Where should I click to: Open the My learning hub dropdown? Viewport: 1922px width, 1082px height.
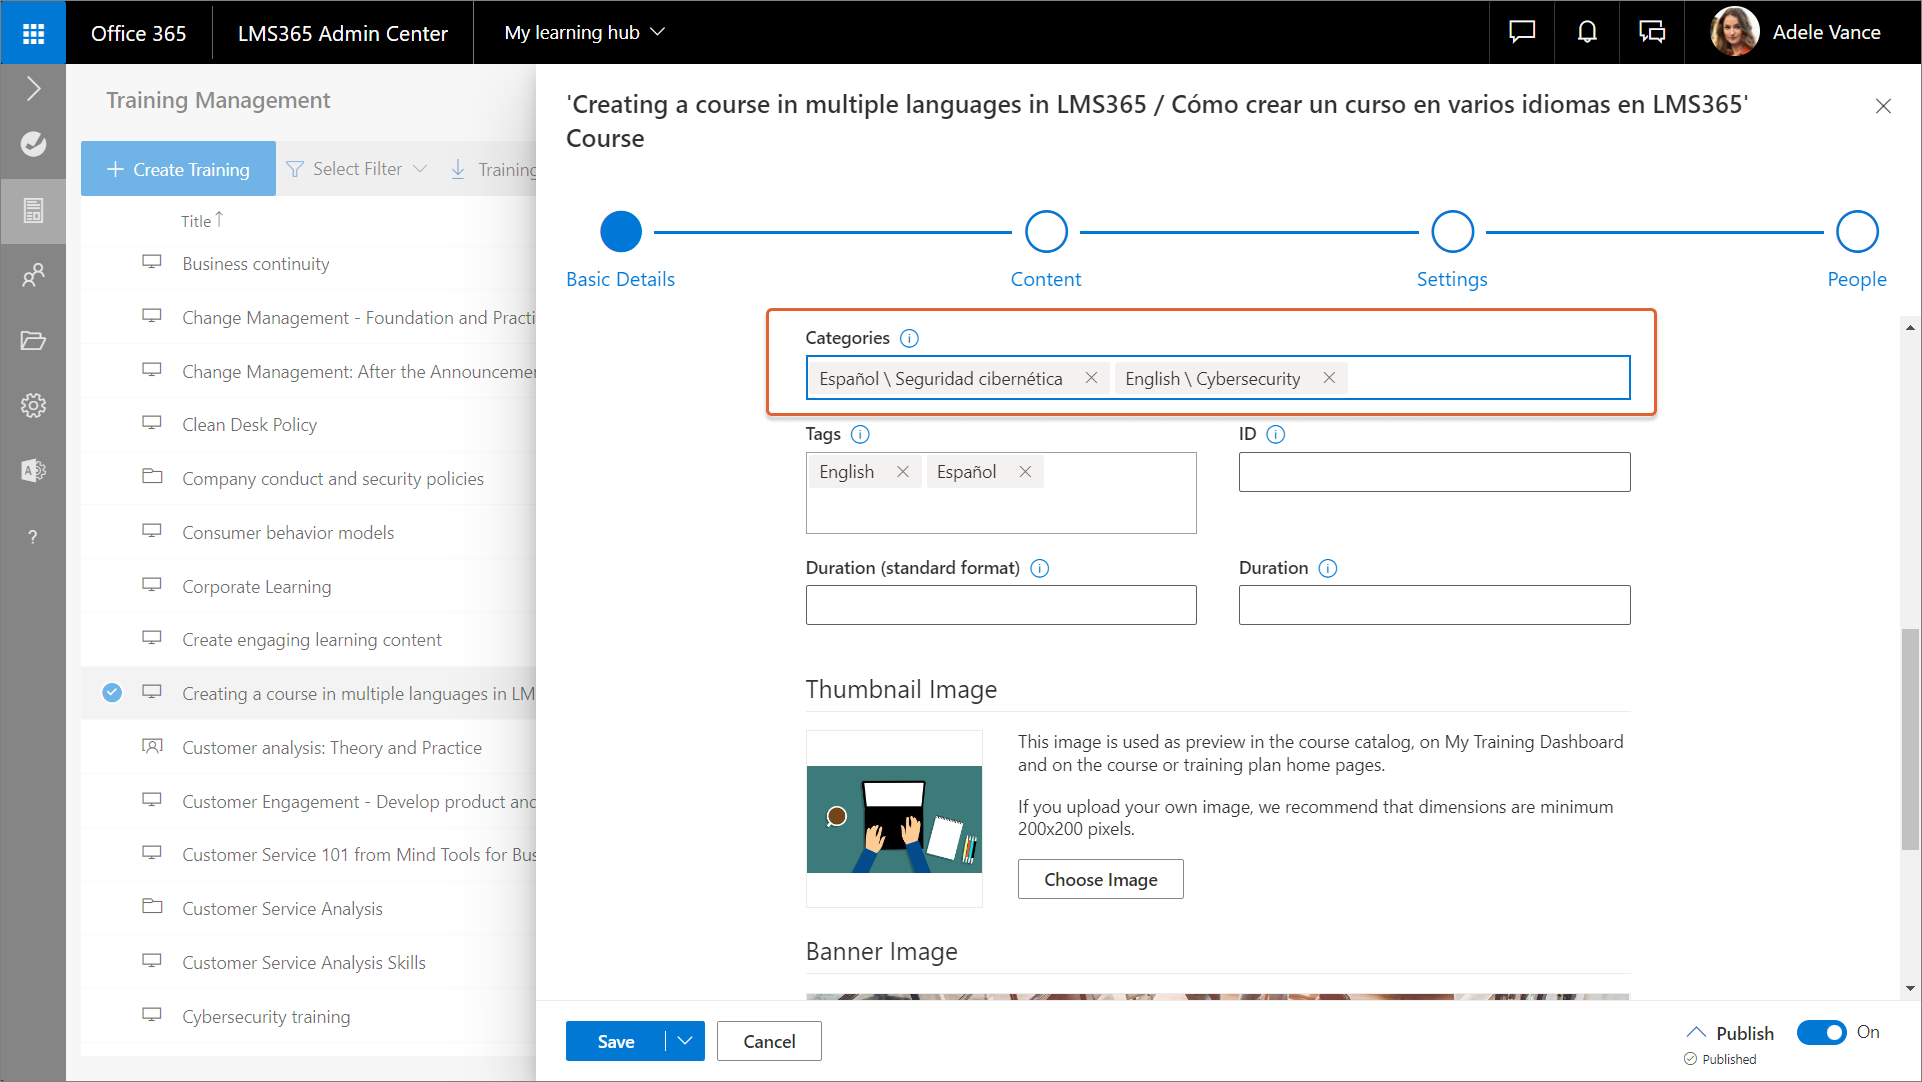[584, 33]
